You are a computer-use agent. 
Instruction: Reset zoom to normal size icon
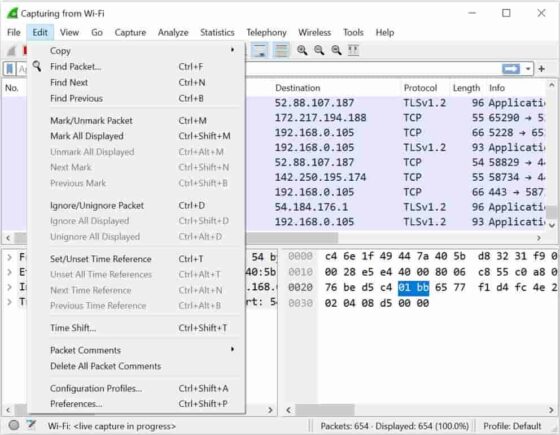336,50
